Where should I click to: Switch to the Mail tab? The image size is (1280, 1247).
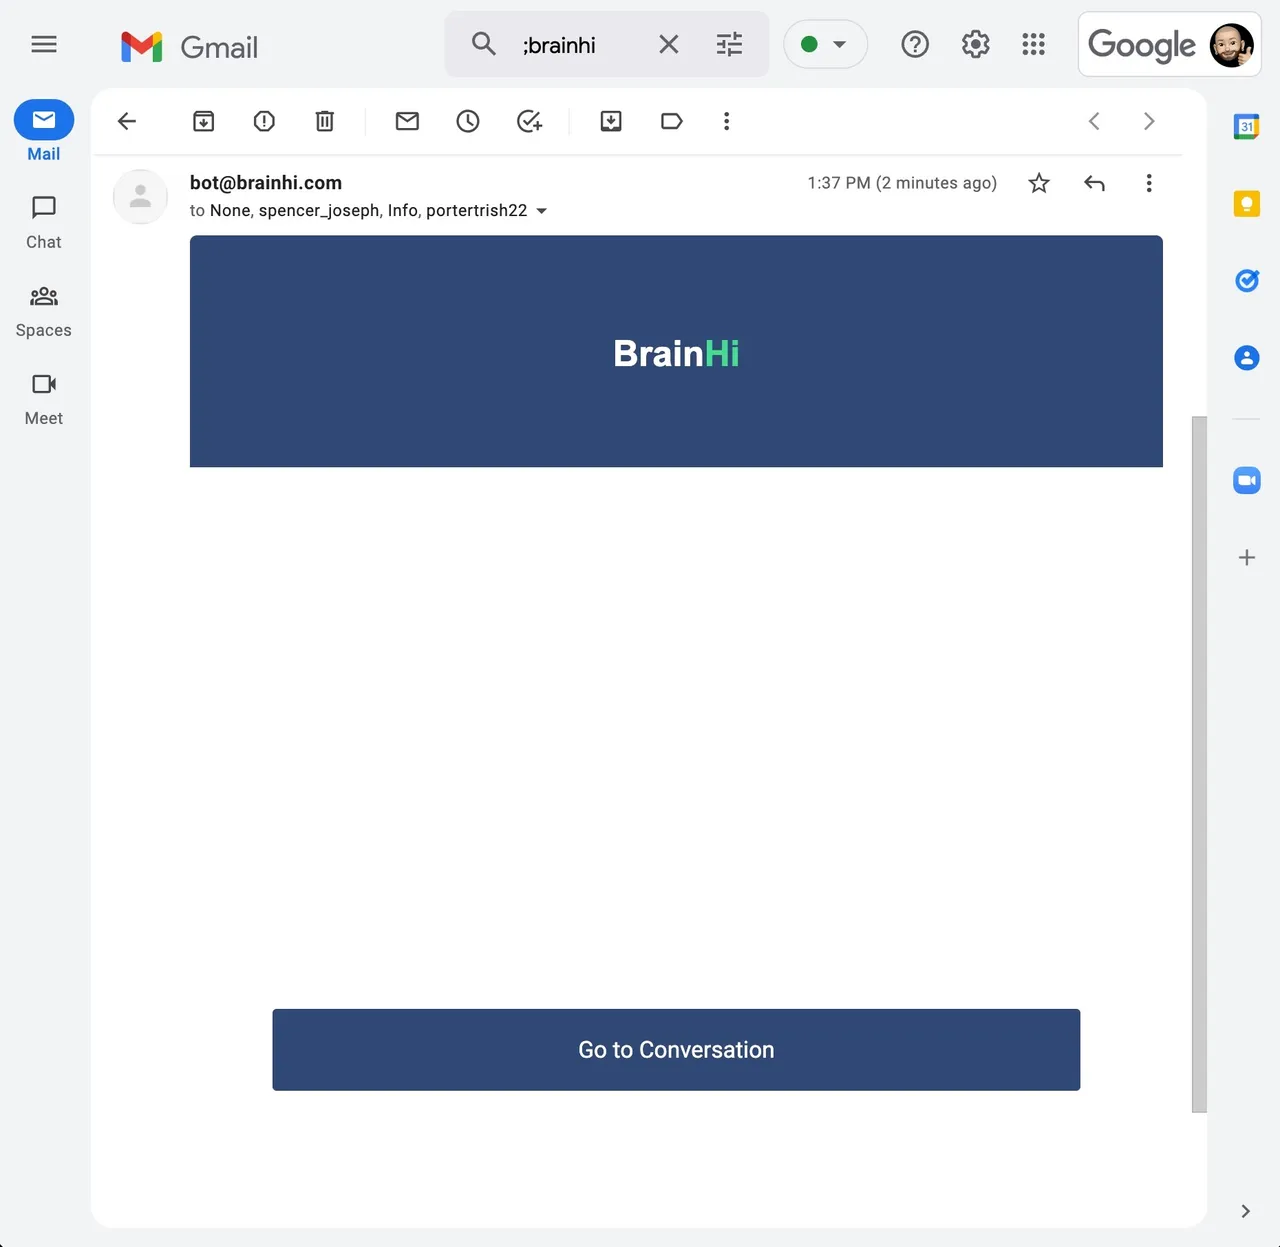pos(44,131)
